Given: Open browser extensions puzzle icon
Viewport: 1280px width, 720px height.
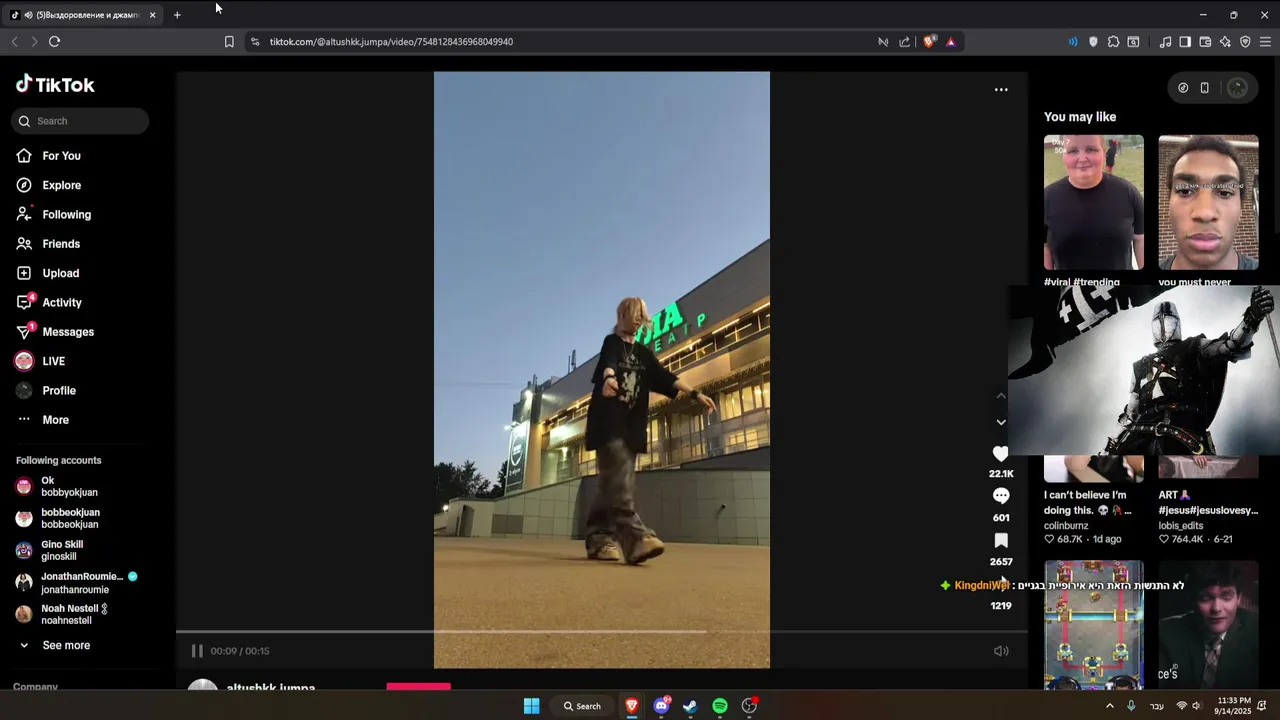Looking at the screenshot, I should 1113,42.
